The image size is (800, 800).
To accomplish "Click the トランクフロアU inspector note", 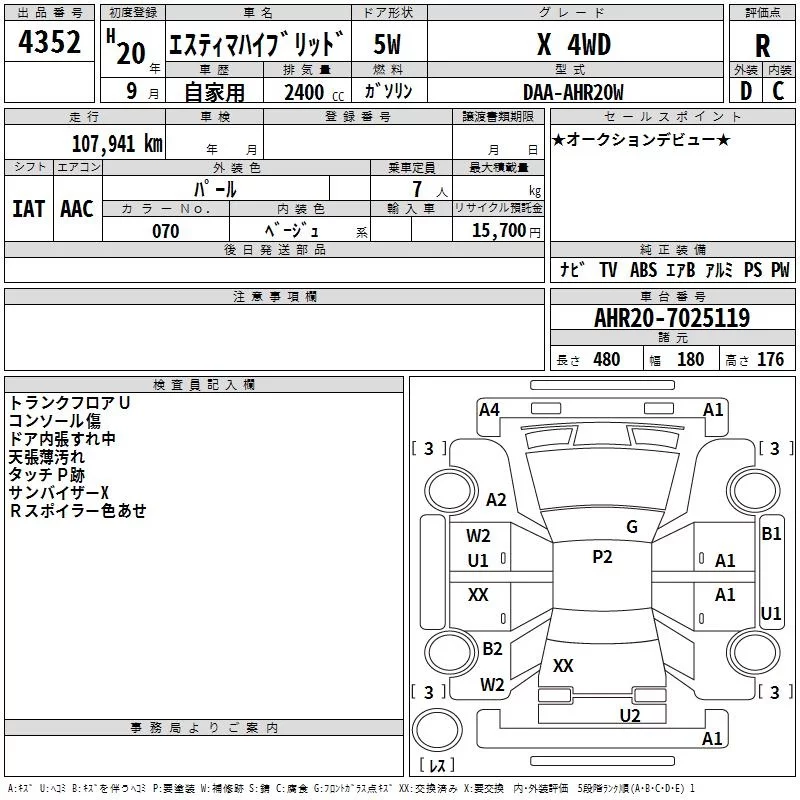I will (x=69, y=403).
